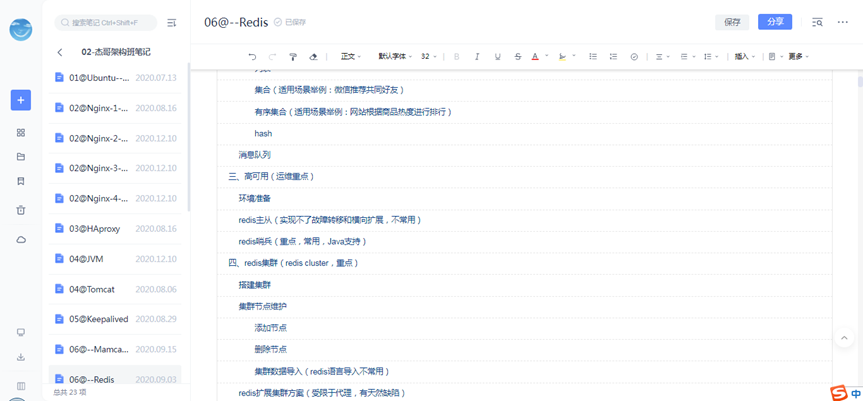Toggle bold formatting
Viewport: 863px width, 401px height.
[457, 57]
